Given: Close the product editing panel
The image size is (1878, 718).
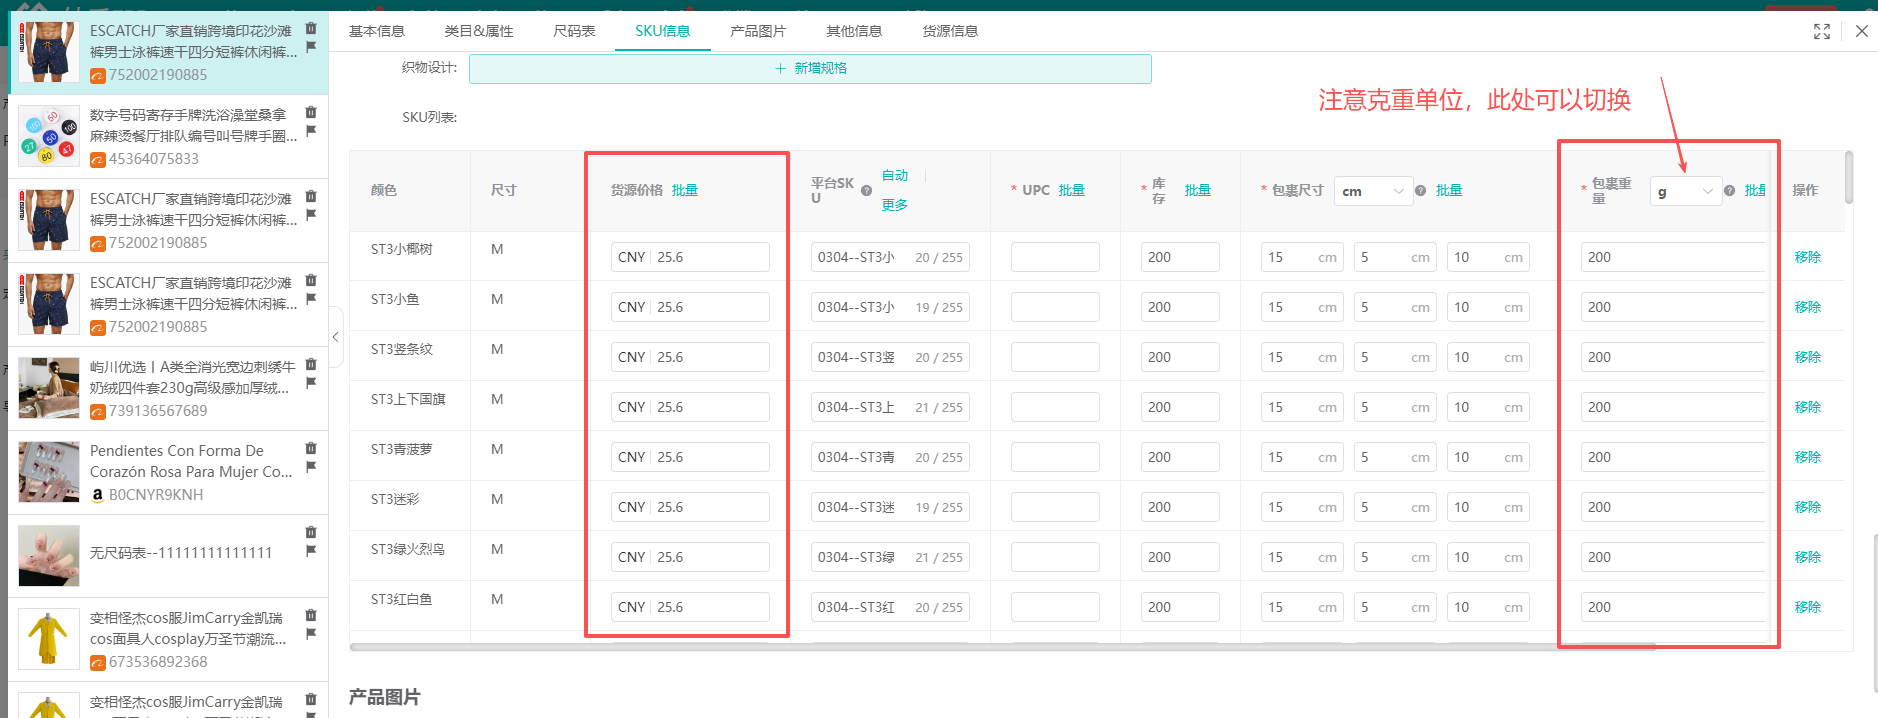Looking at the screenshot, I should [x=1861, y=32].
